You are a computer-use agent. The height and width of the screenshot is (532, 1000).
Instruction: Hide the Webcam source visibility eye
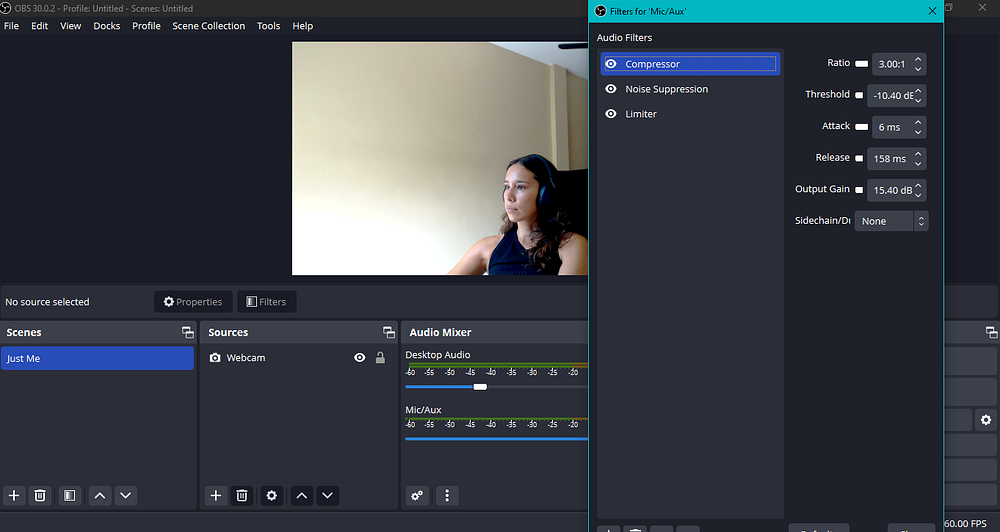(360, 358)
